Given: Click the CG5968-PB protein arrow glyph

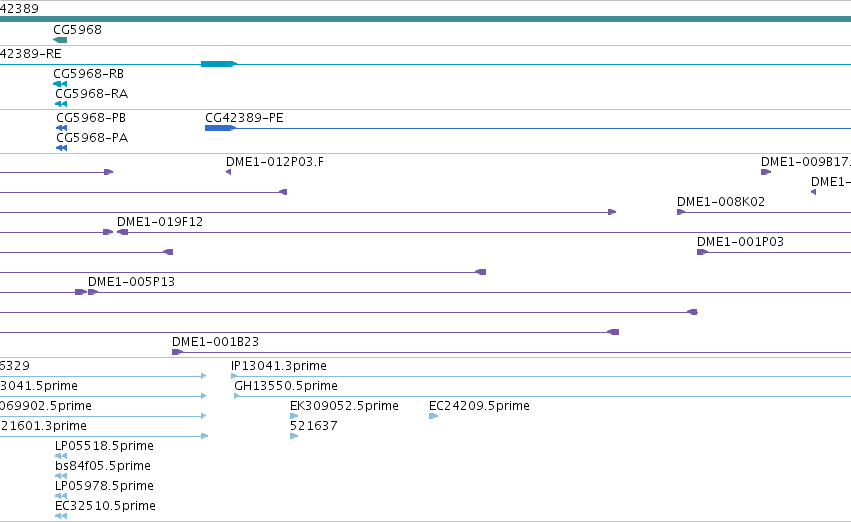Looking at the screenshot, I should [x=61, y=128].
